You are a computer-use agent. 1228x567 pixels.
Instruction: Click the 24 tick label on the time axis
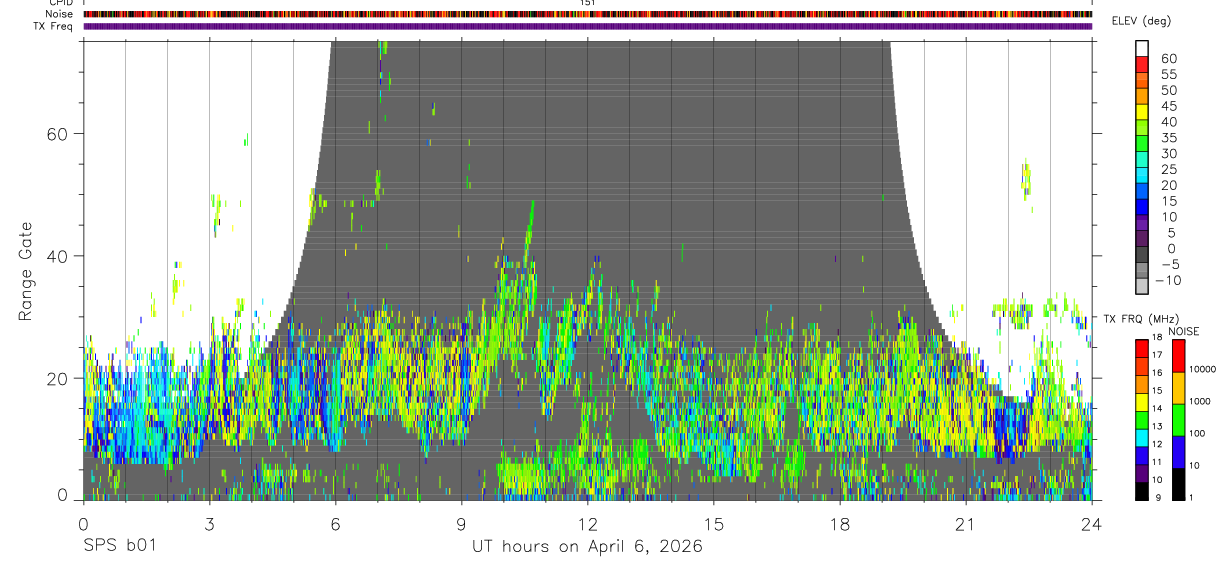point(1091,523)
